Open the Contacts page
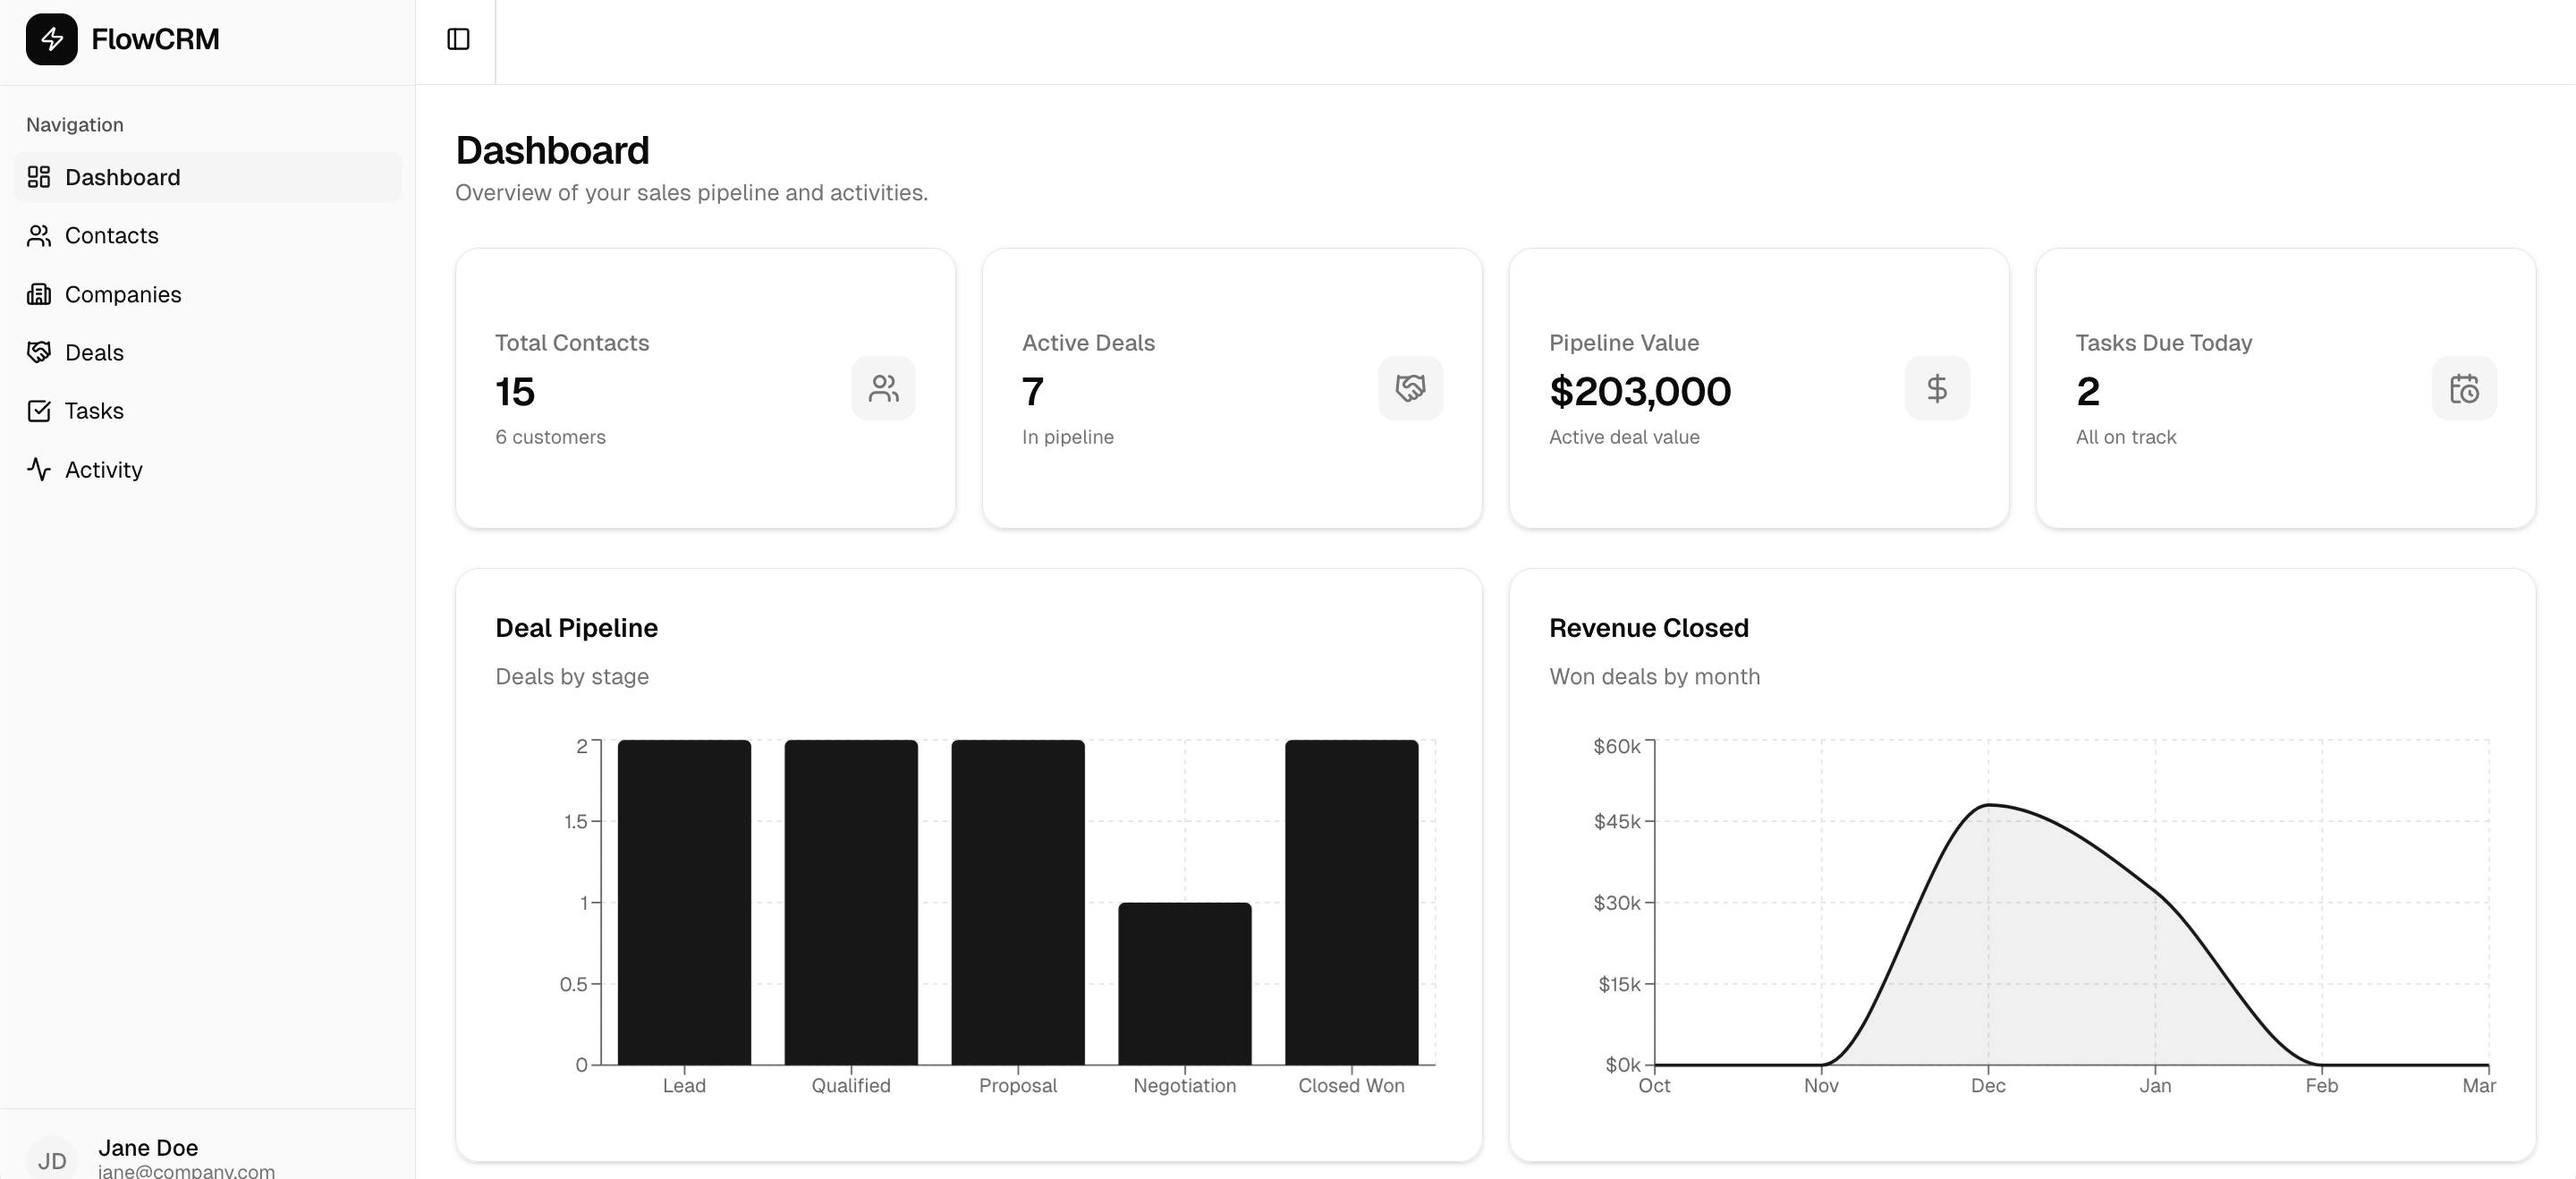The height and width of the screenshot is (1179, 2576). (111, 235)
